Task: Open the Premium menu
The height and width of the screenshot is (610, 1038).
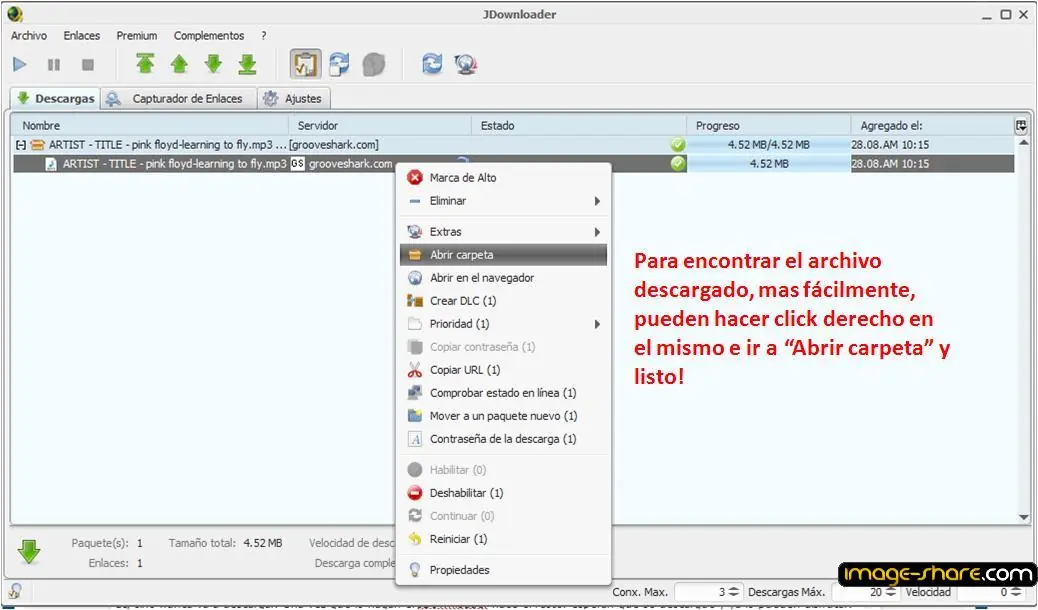Action: point(137,36)
